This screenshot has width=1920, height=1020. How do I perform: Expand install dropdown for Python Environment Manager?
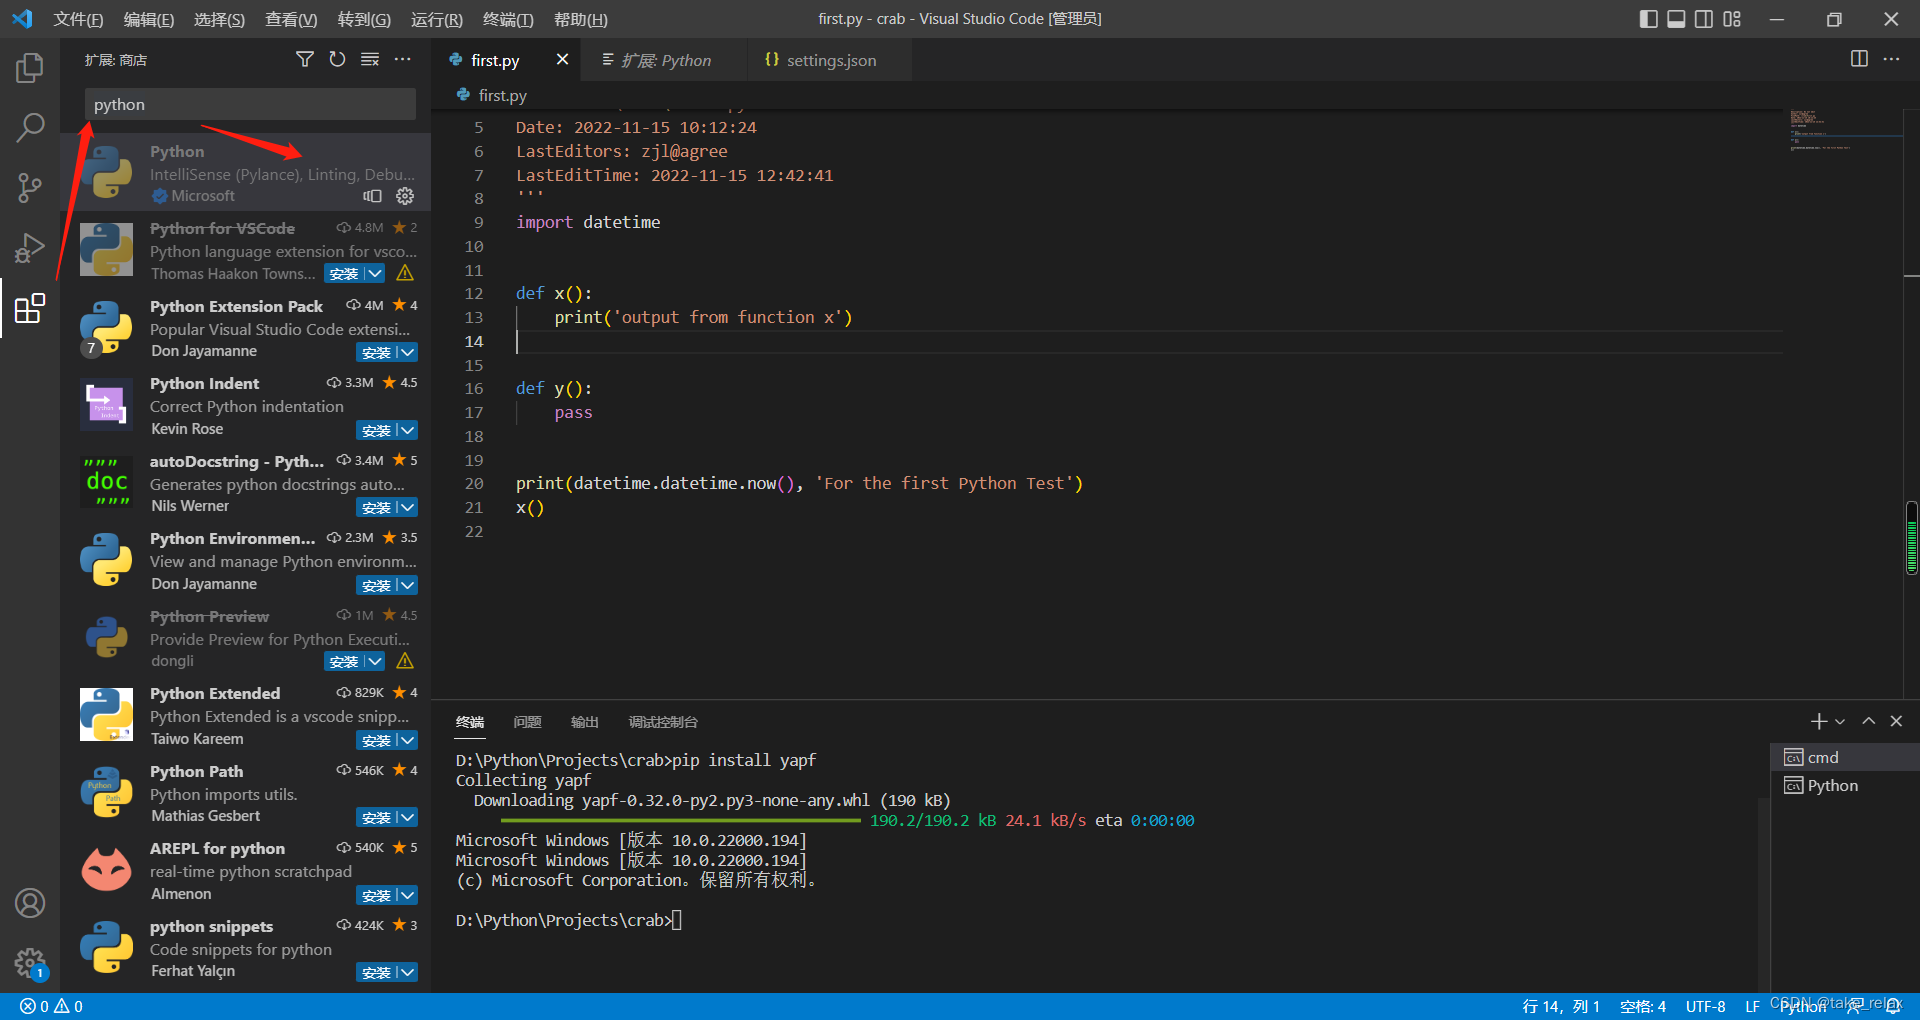pyautogui.click(x=407, y=585)
